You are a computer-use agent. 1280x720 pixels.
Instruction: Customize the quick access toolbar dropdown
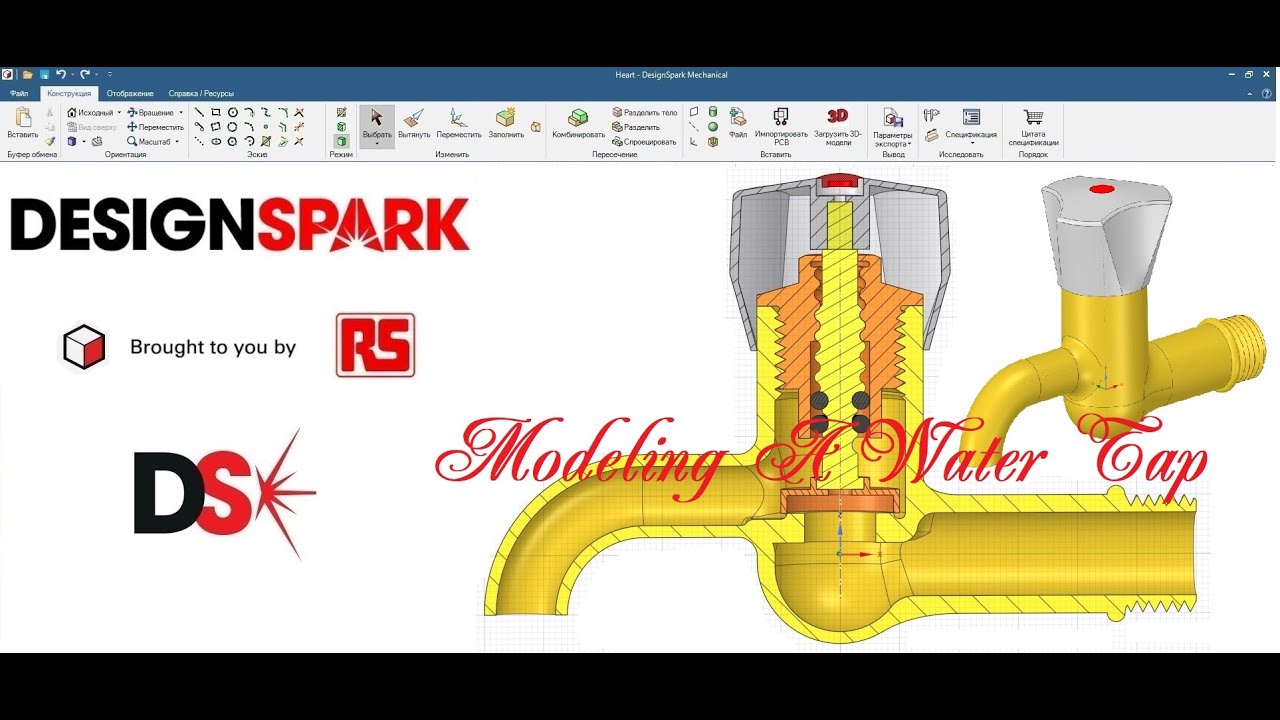pyautogui.click(x=110, y=75)
